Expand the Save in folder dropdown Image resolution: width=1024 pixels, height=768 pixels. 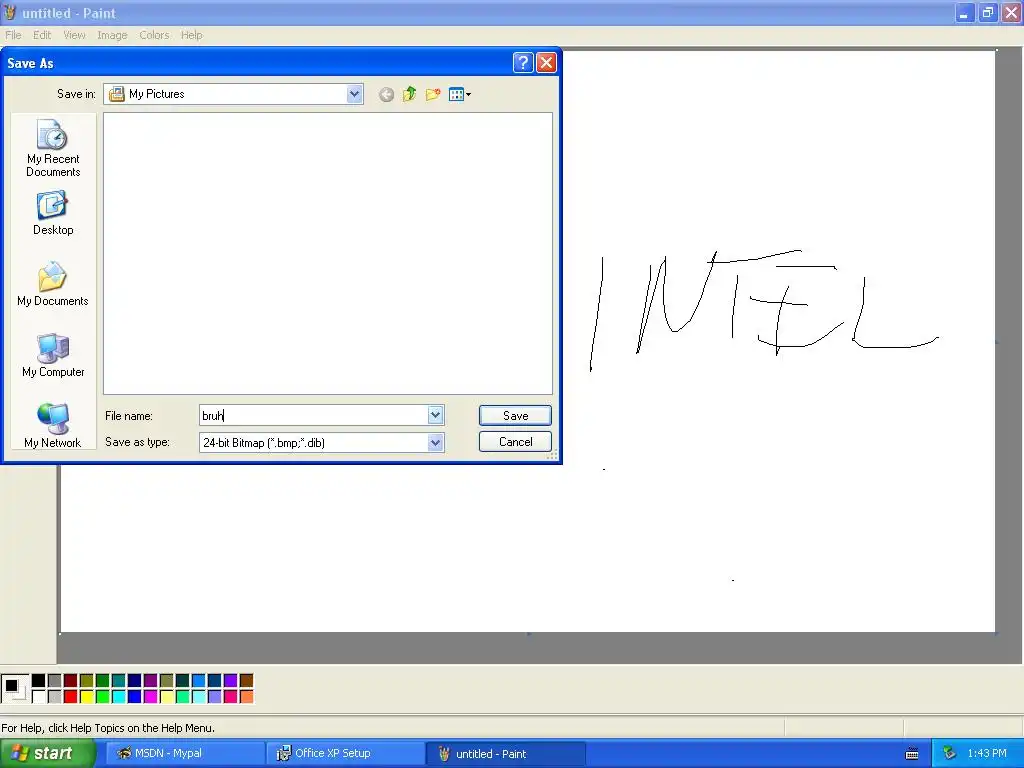click(354, 94)
